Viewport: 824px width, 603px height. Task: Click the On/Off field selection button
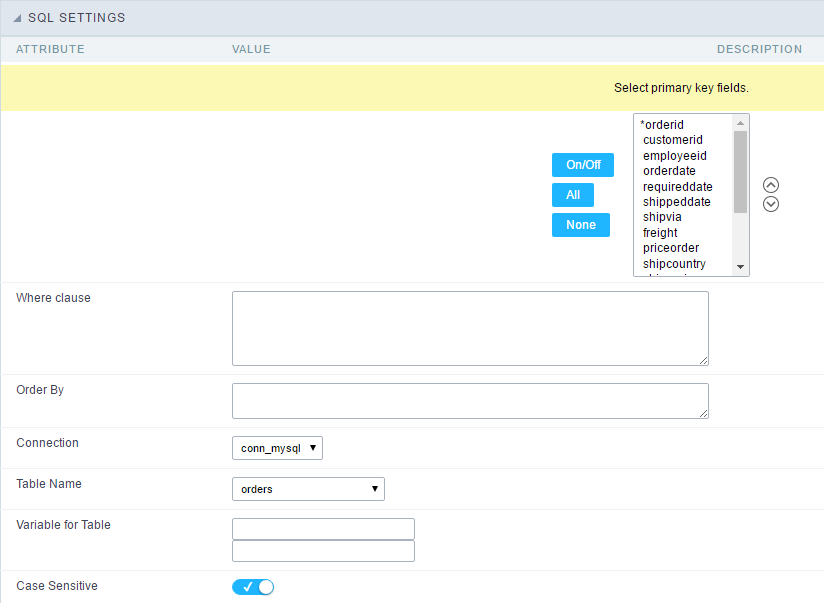(x=582, y=165)
